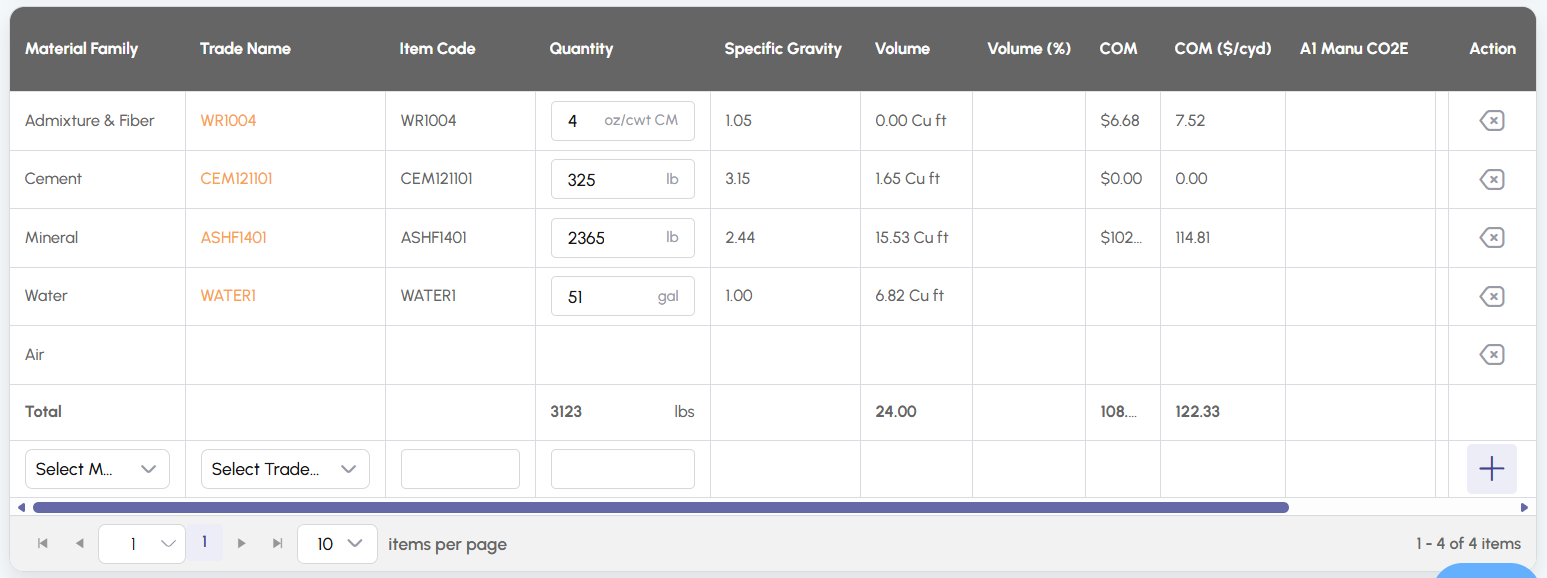This screenshot has height=578, width=1547.
Task: Click the A1 Manu CO2E column header
Action: point(1354,49)
